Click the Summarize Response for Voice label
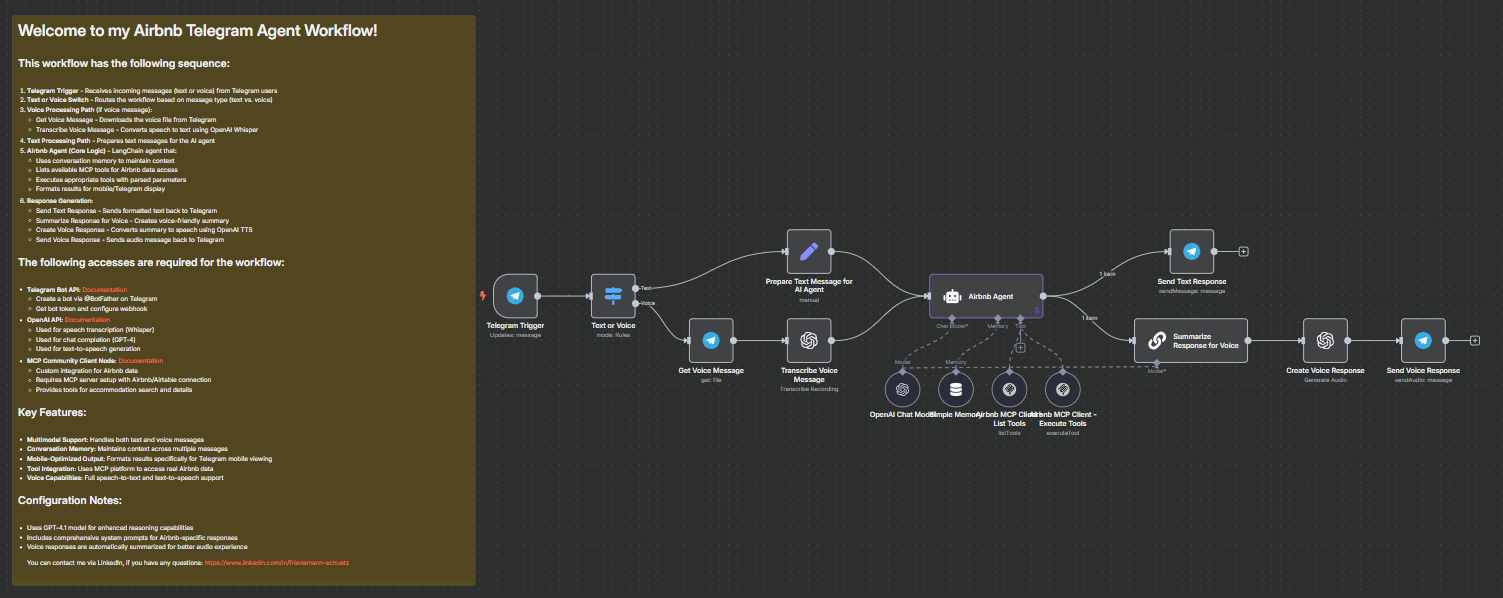 coord(1205,341)
